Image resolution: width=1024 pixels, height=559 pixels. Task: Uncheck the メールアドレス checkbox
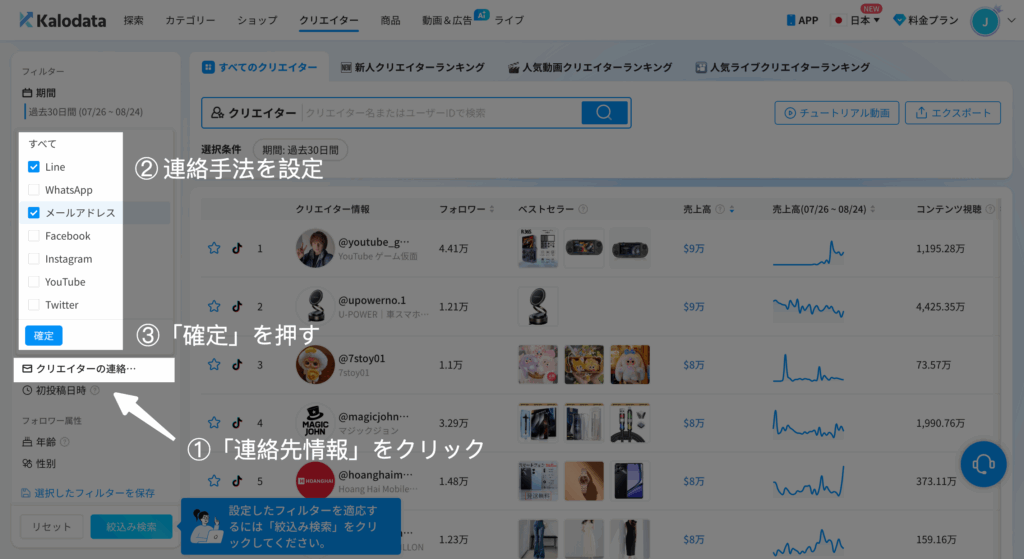(x=34, y=213)
